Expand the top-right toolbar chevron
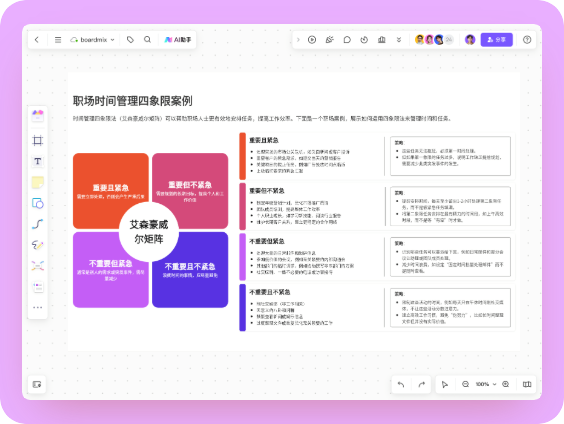This screenshot has height=424, width=564. 298,40
